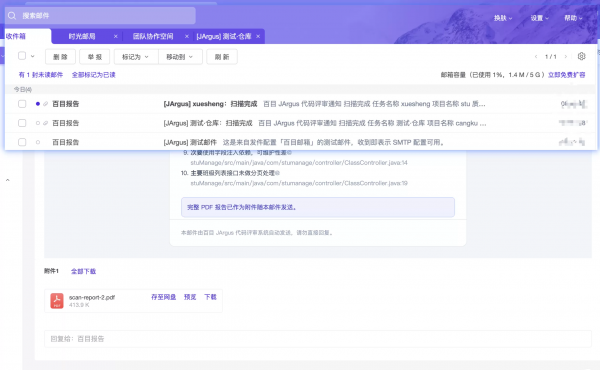600x370 pixels.
Task: Click the attachment paperclip on the xuesheng email
Action: (x=45, y=104)
